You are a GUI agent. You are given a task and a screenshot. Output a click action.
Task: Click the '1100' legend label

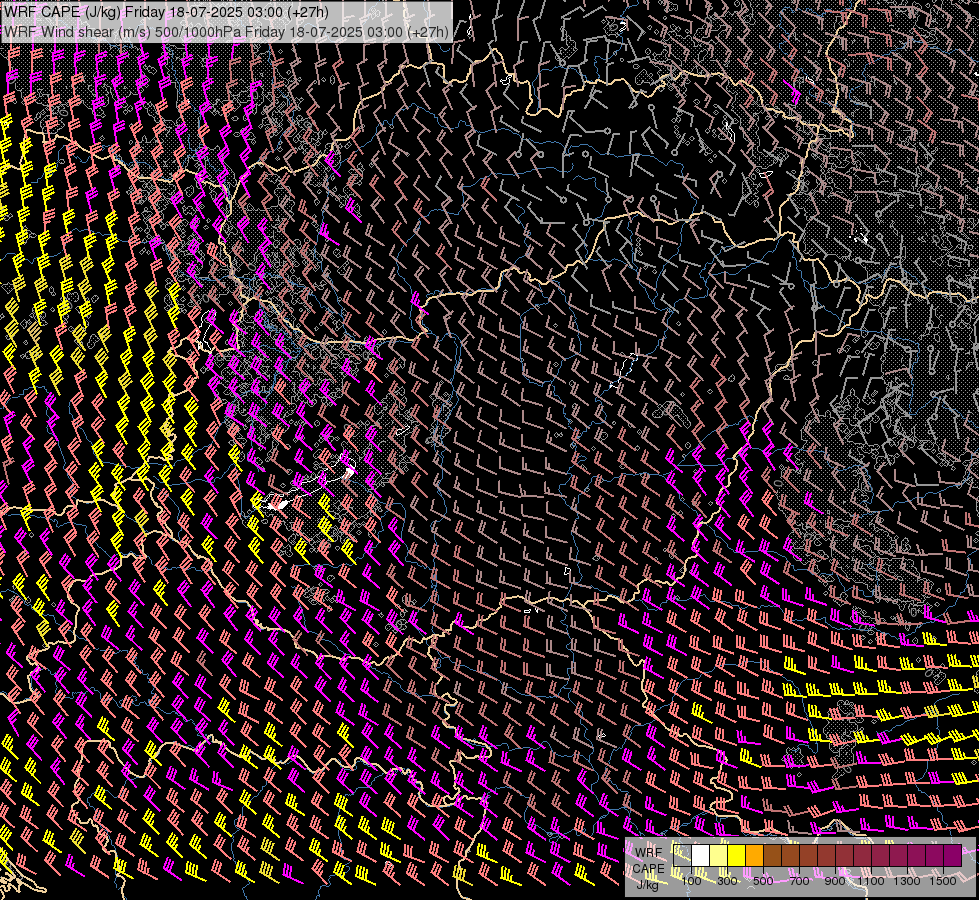click(x=871, y=881)
